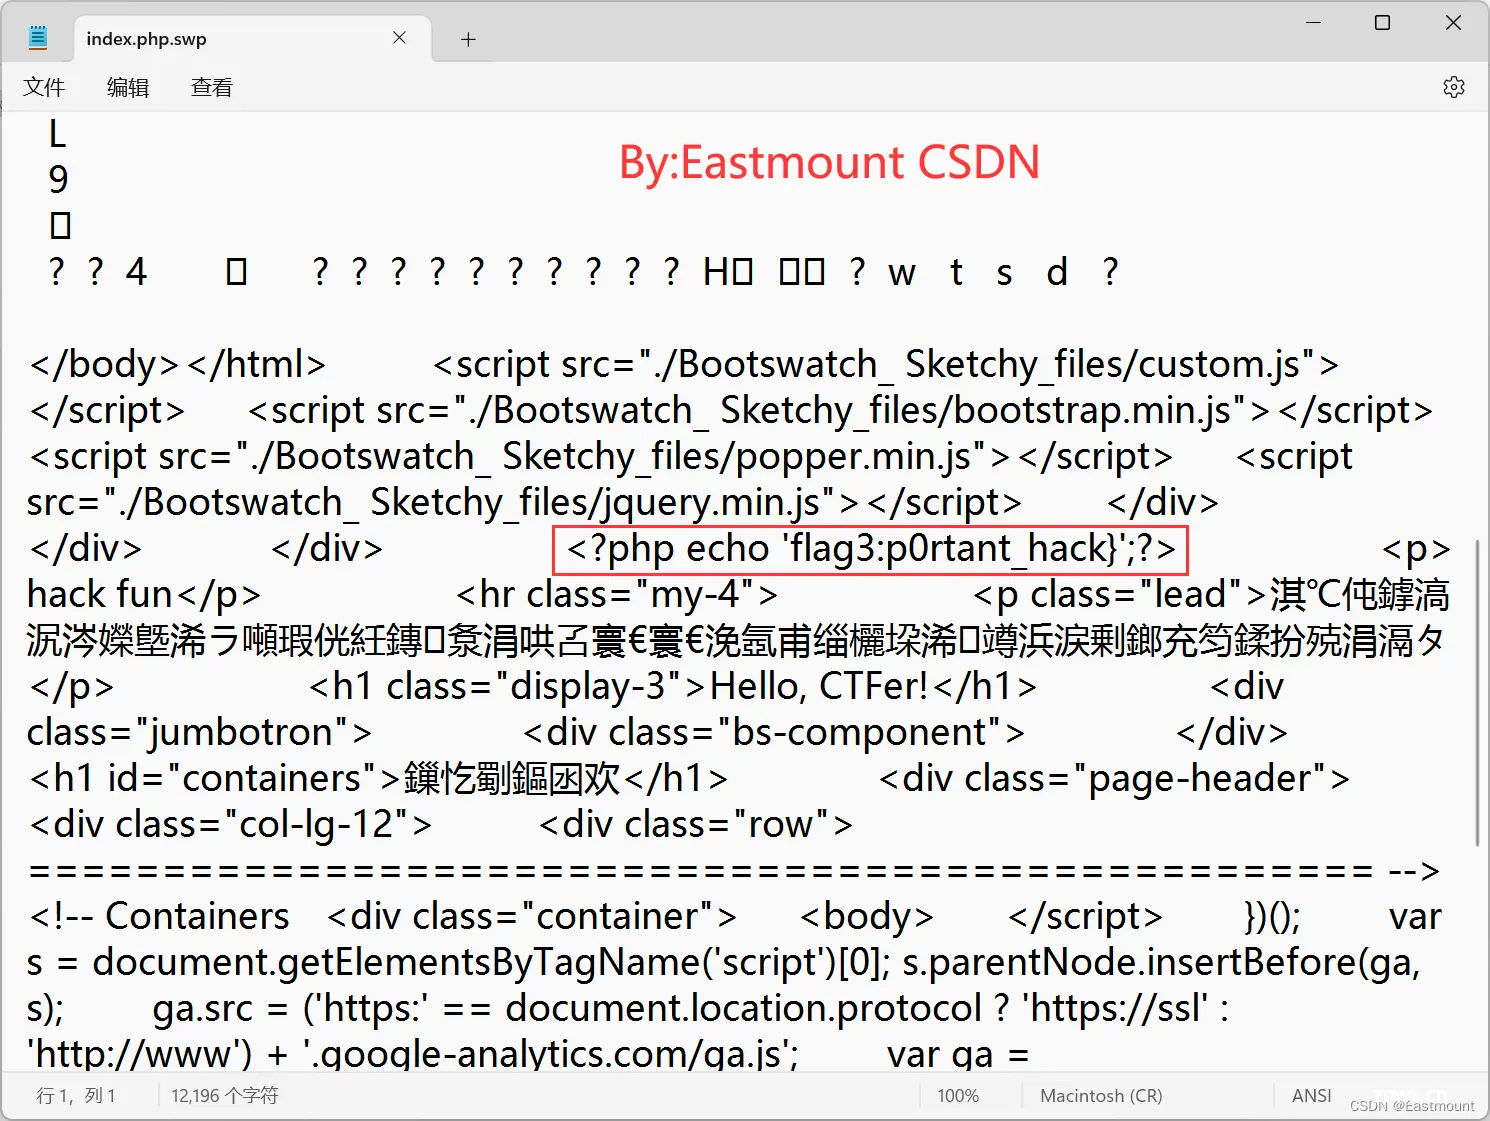Click the flag3:p0rtant_hack} php line

[871, 549]
